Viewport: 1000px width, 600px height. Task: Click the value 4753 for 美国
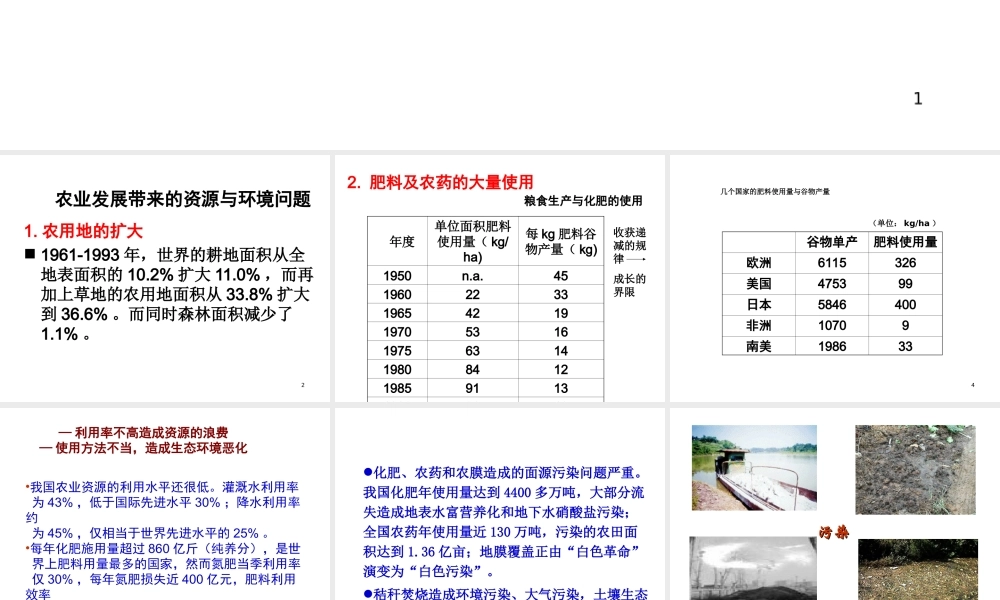coord(832,284)
